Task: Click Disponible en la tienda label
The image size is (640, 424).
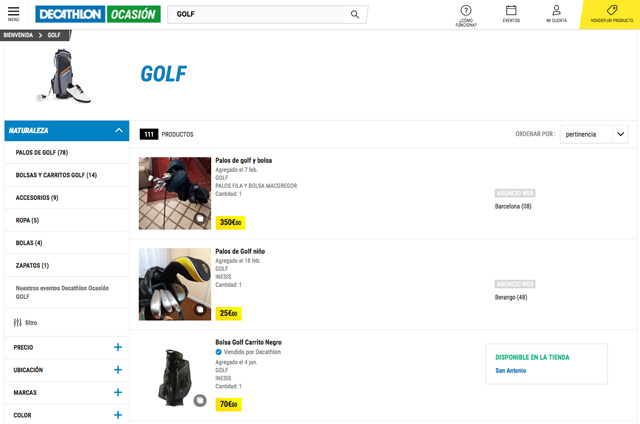Action: coord(532,357)
